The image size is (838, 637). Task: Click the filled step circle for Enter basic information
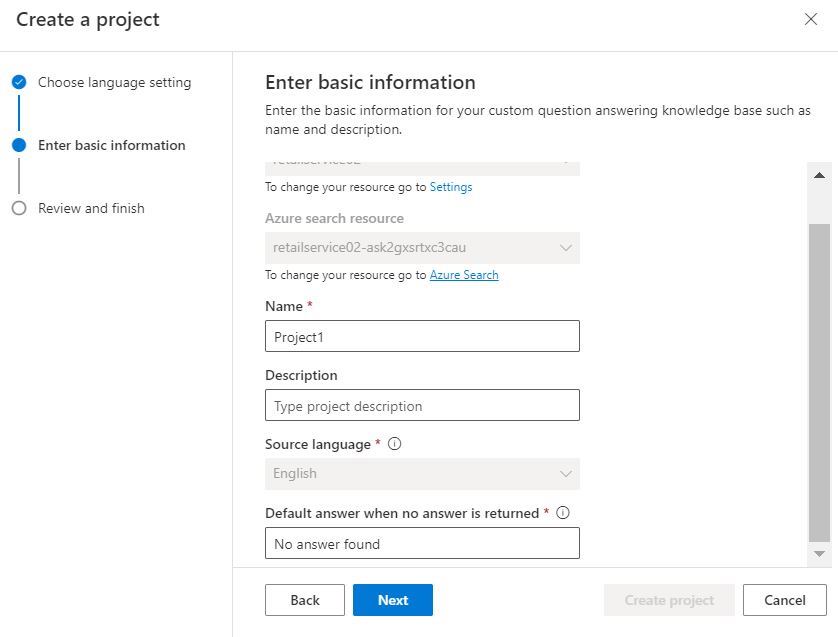[x=19, y=145]
